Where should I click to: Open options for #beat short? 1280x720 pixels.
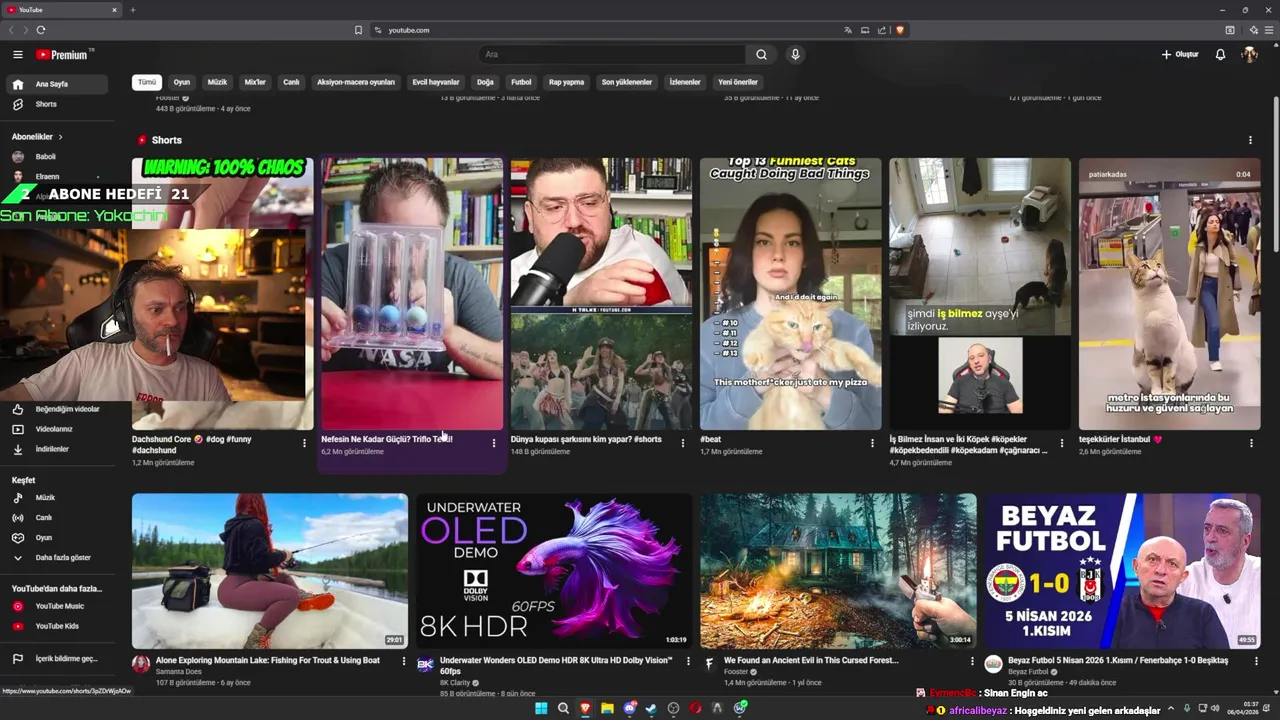click(x=872, y=443)
